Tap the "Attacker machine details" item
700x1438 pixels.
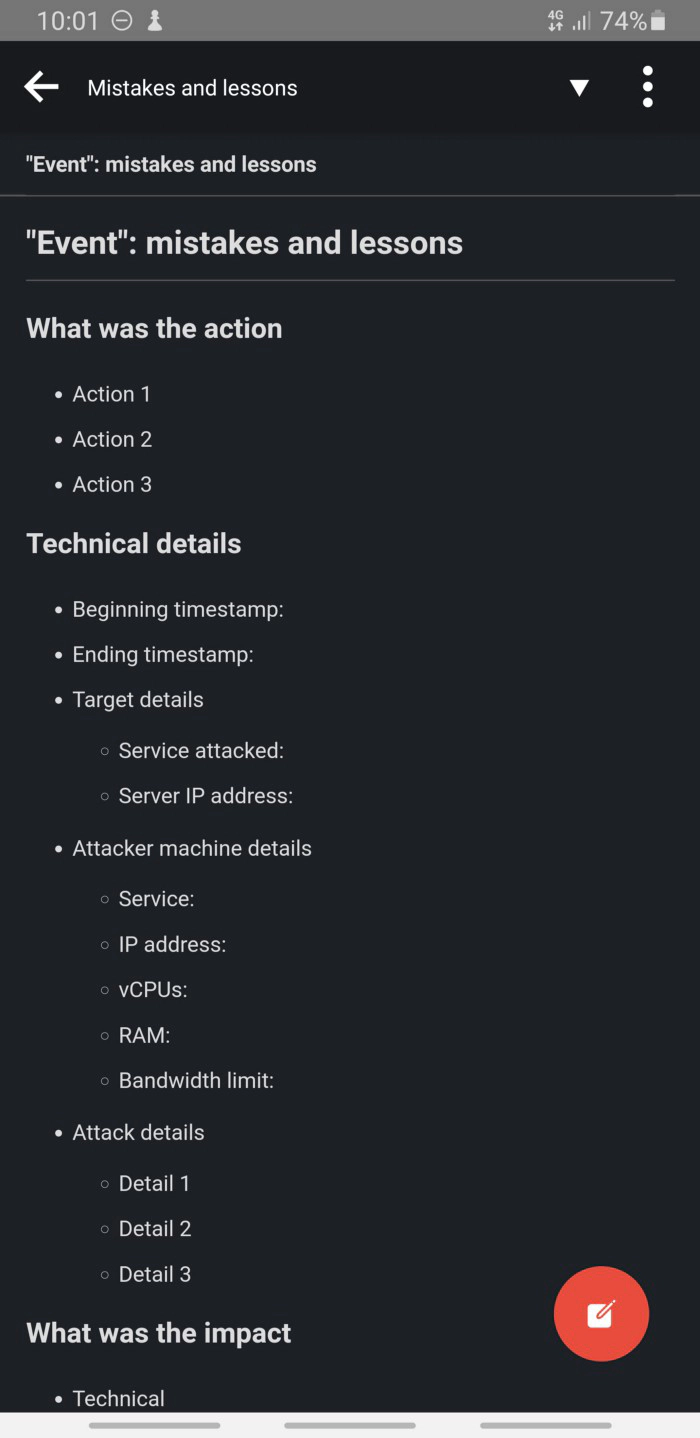192,848
